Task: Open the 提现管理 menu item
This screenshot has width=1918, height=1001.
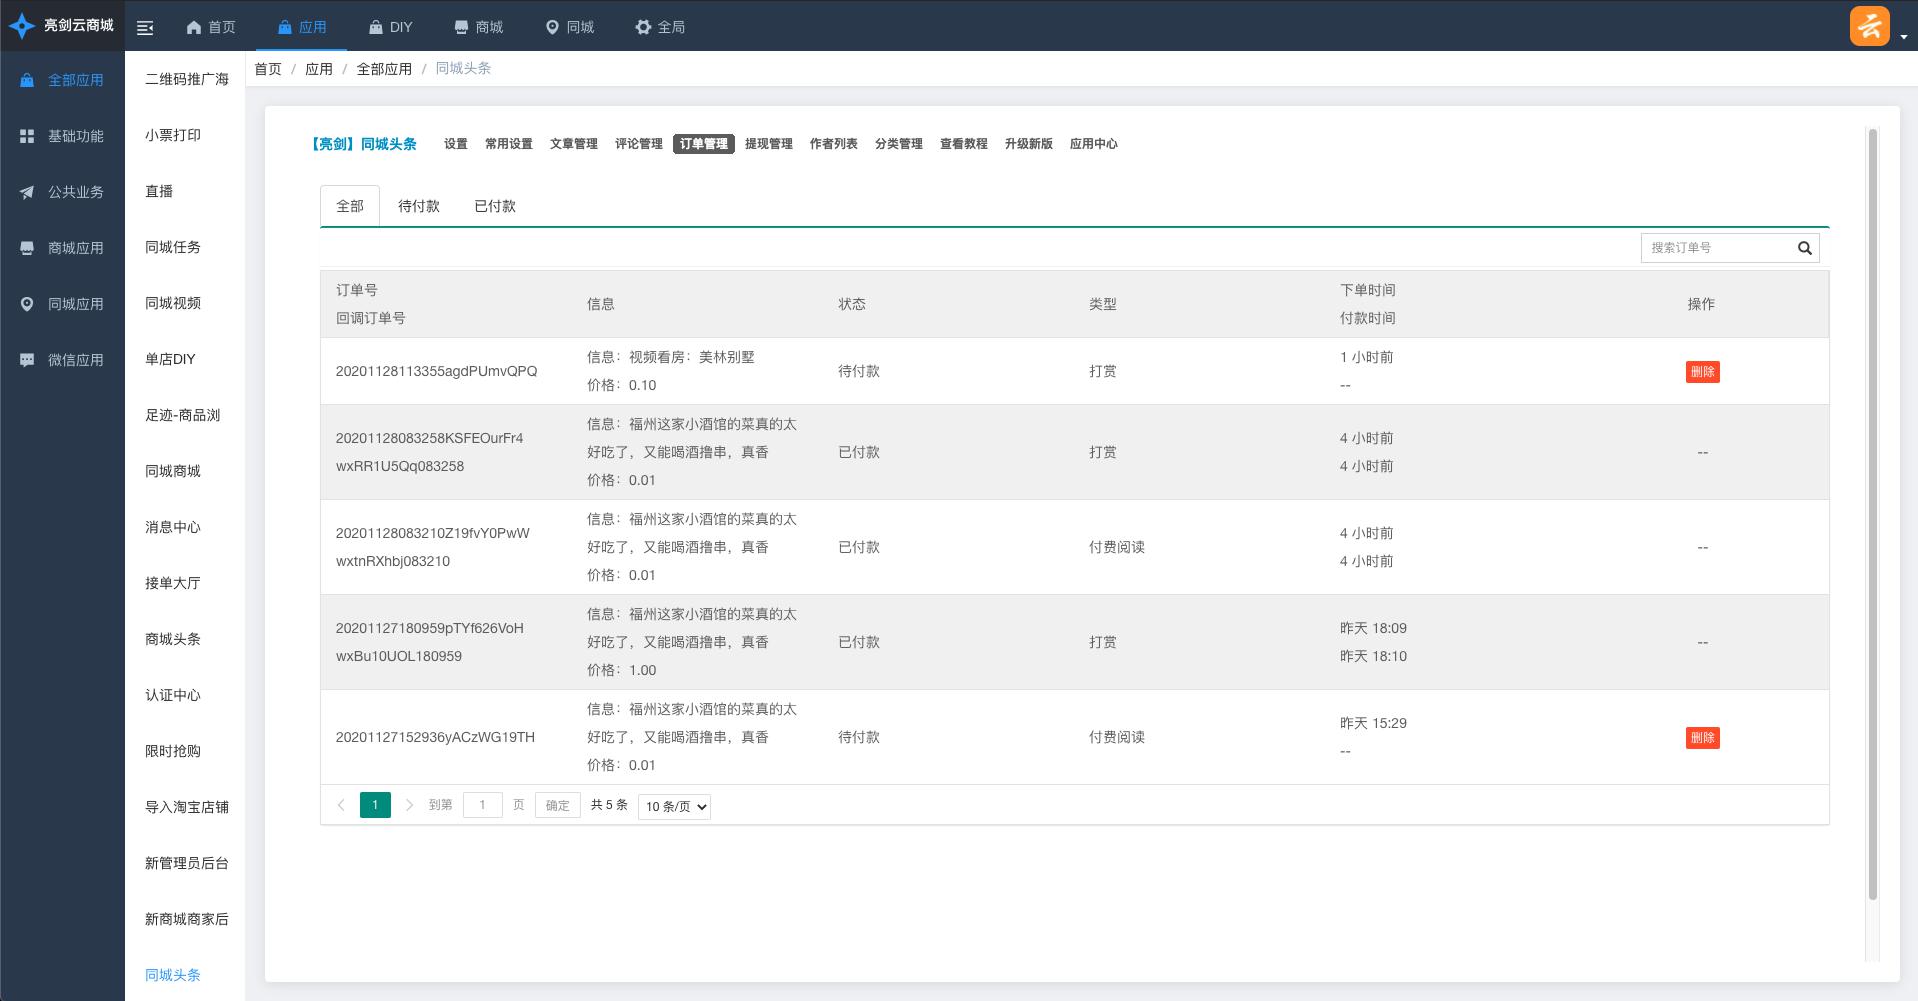Action: coord(768,144)
